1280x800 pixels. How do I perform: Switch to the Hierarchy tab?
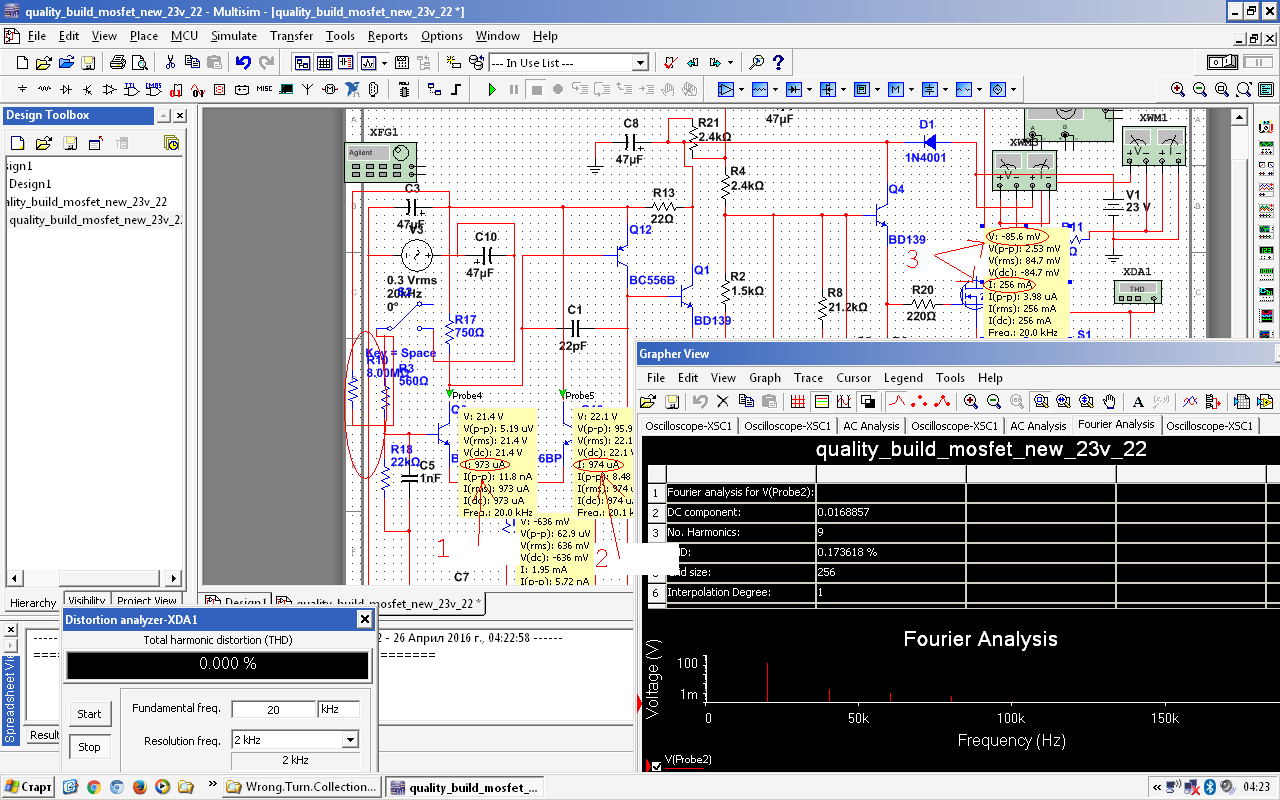pos(33,602)
